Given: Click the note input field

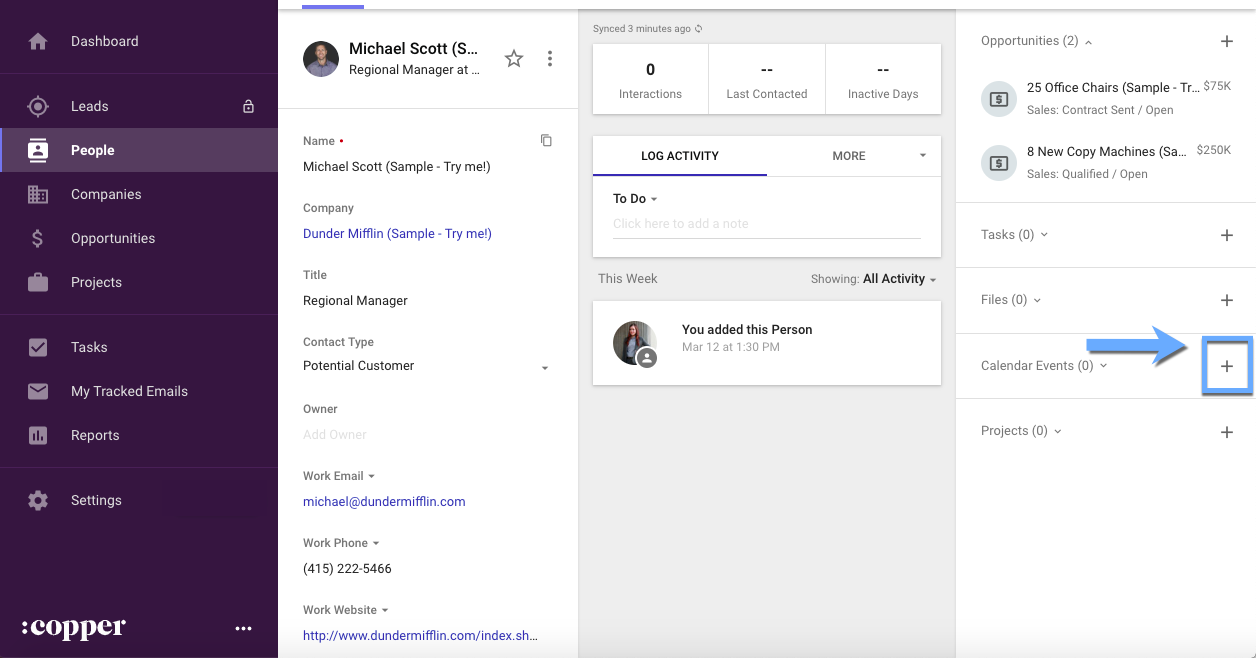Looking at the screenshot, I should (765, 224).
